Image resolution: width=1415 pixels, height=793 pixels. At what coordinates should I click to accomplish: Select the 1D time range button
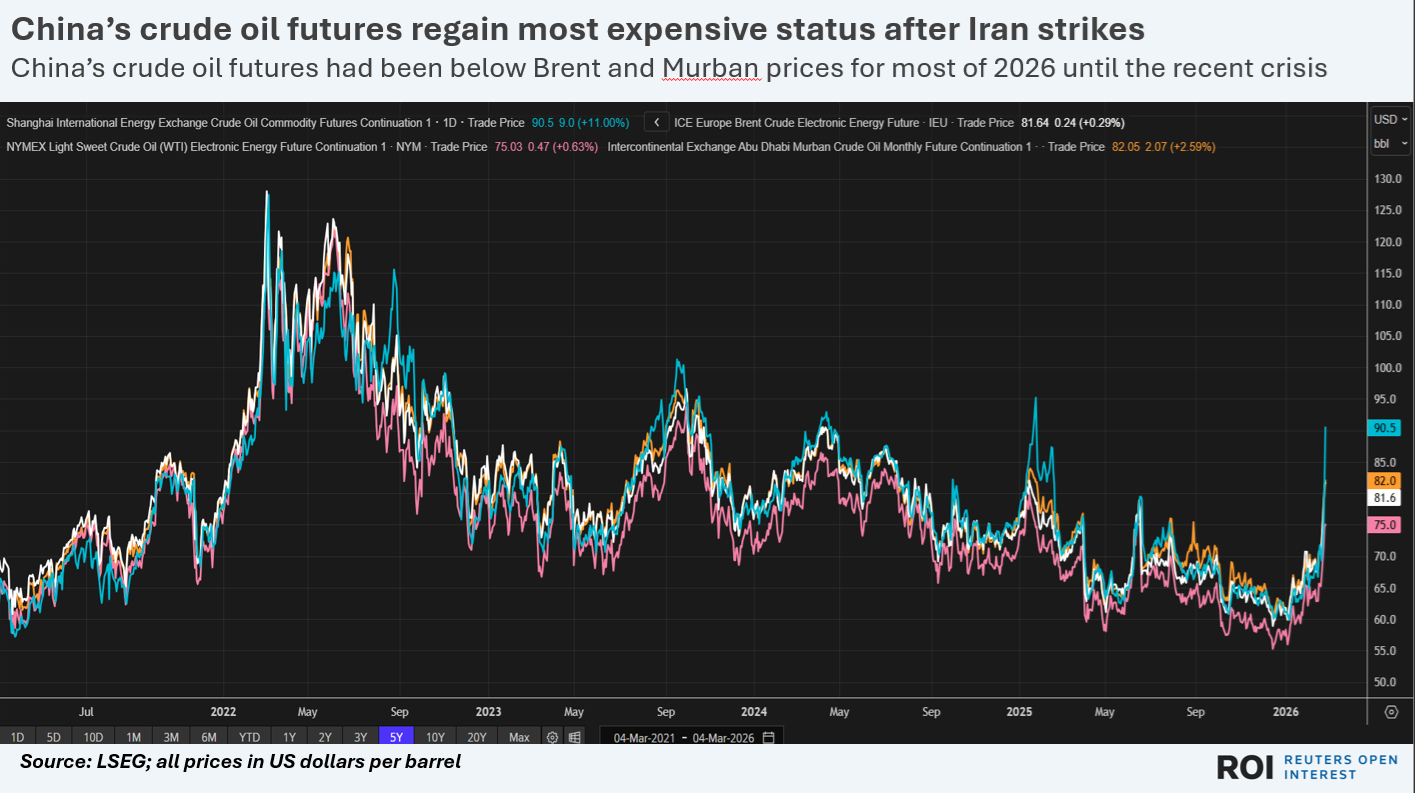[x=17, y=738]
